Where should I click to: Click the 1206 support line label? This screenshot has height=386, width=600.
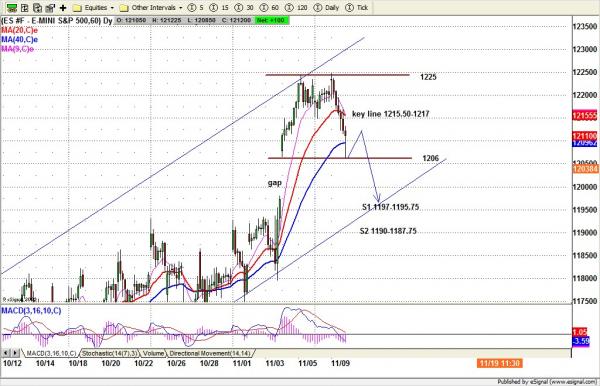[x=430, y=158]
